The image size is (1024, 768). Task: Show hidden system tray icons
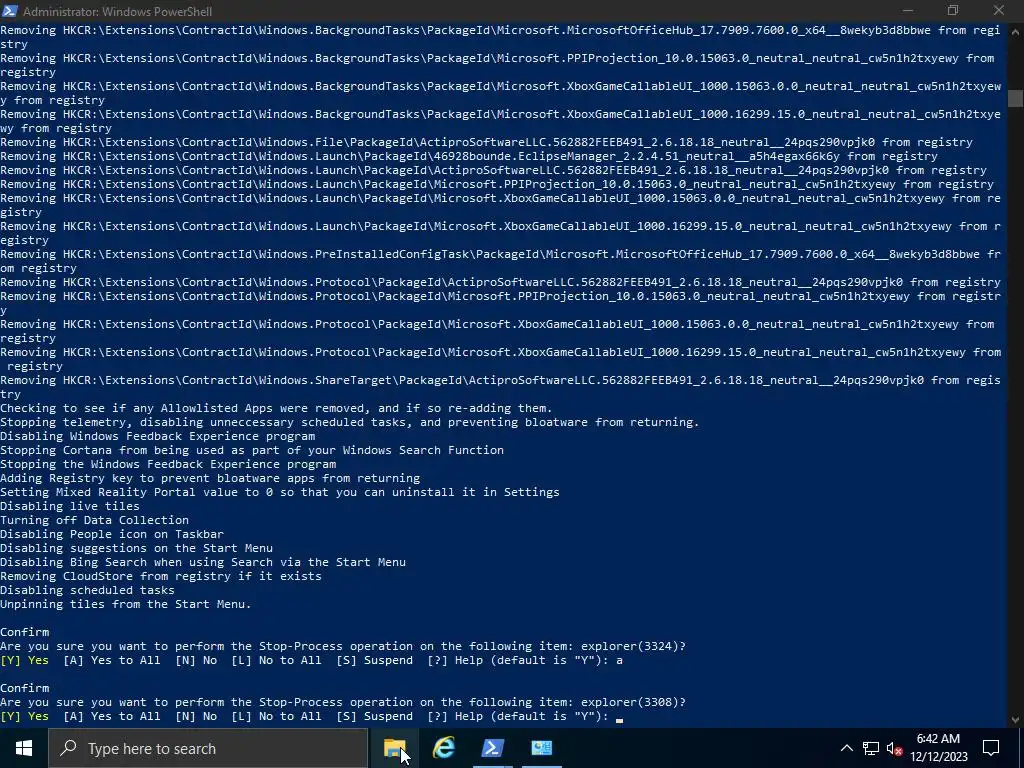846,748
